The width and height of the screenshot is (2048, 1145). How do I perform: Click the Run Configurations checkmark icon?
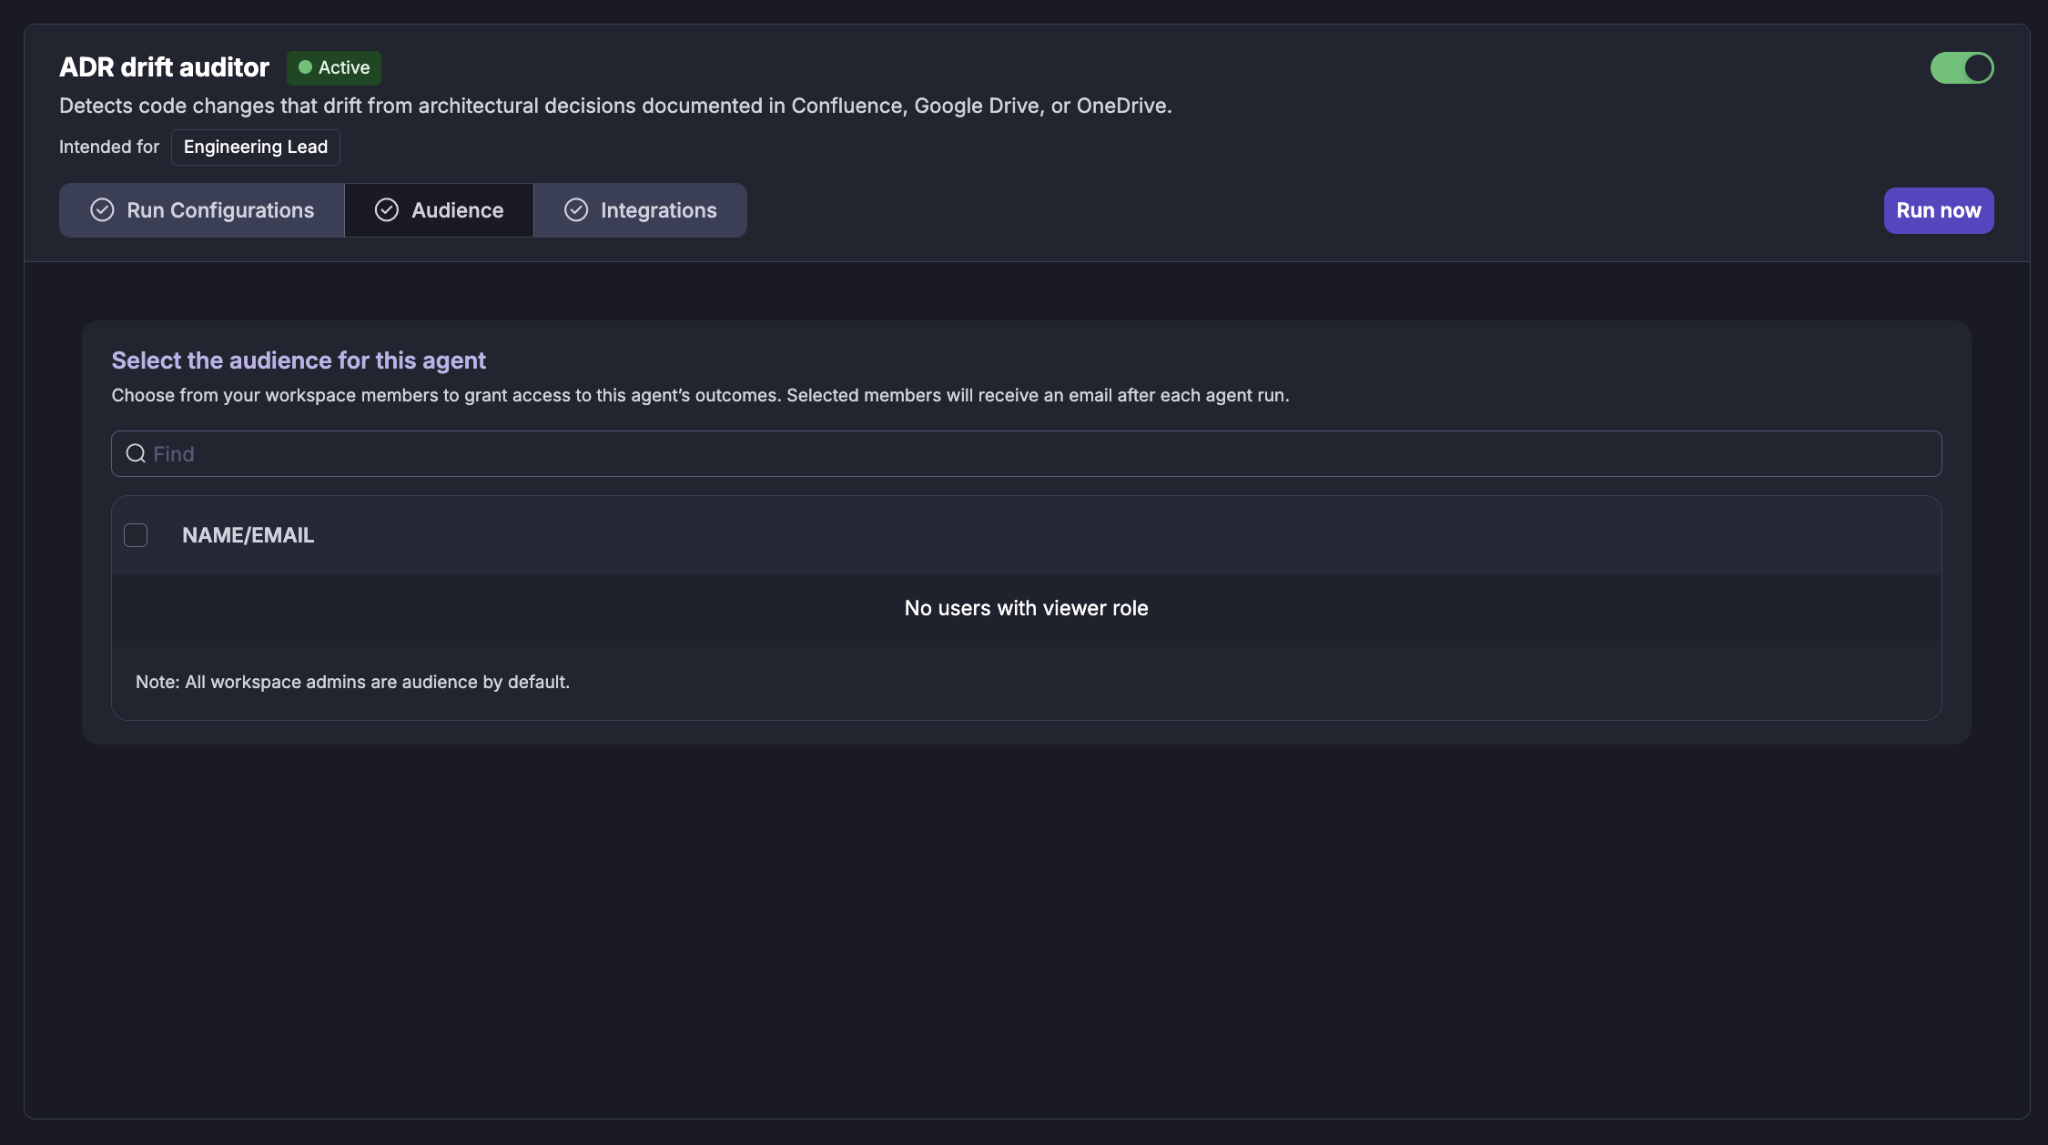pyautogui.click(x=102, y=210)
